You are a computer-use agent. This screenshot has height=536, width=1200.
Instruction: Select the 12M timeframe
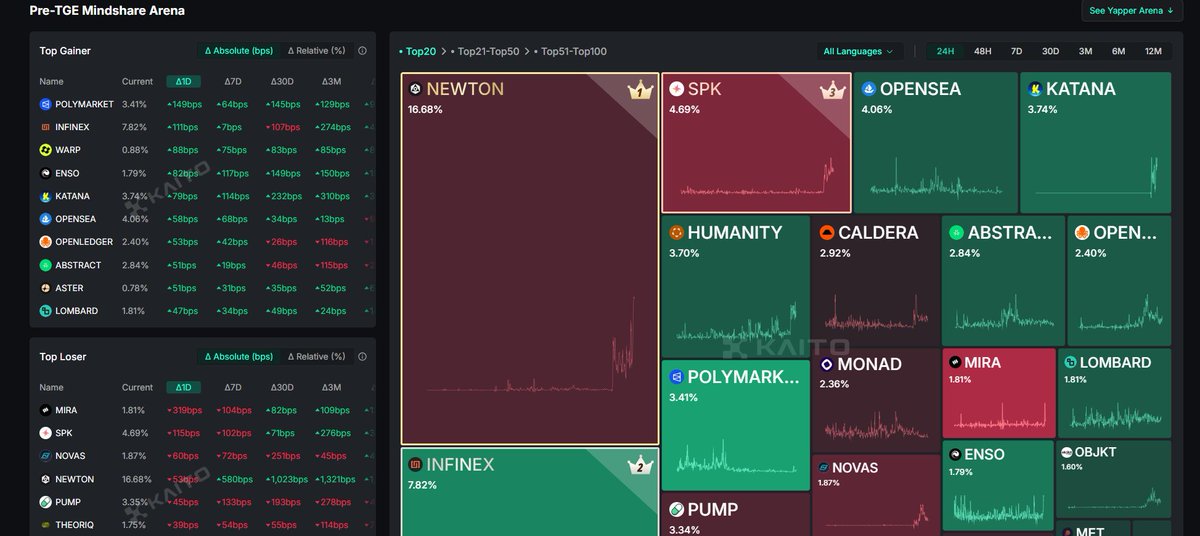[x=1153, y=51]
